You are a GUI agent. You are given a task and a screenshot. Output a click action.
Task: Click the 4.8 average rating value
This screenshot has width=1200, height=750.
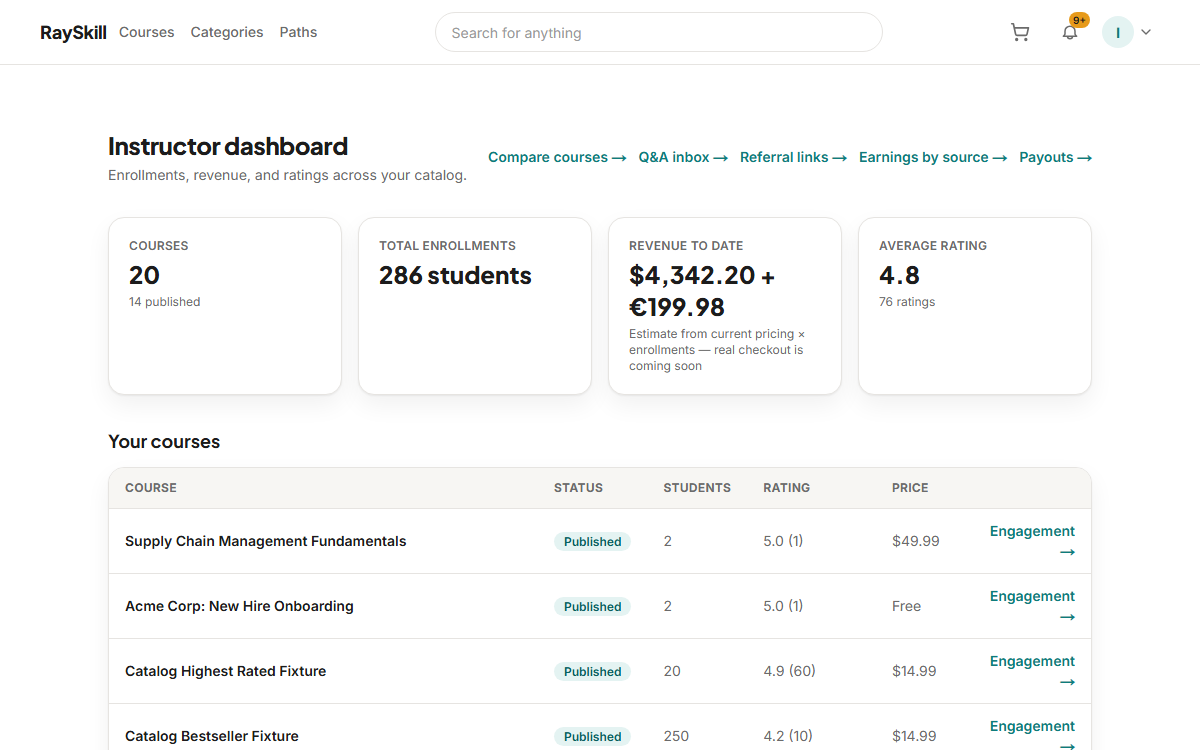[x=899, y=275]
